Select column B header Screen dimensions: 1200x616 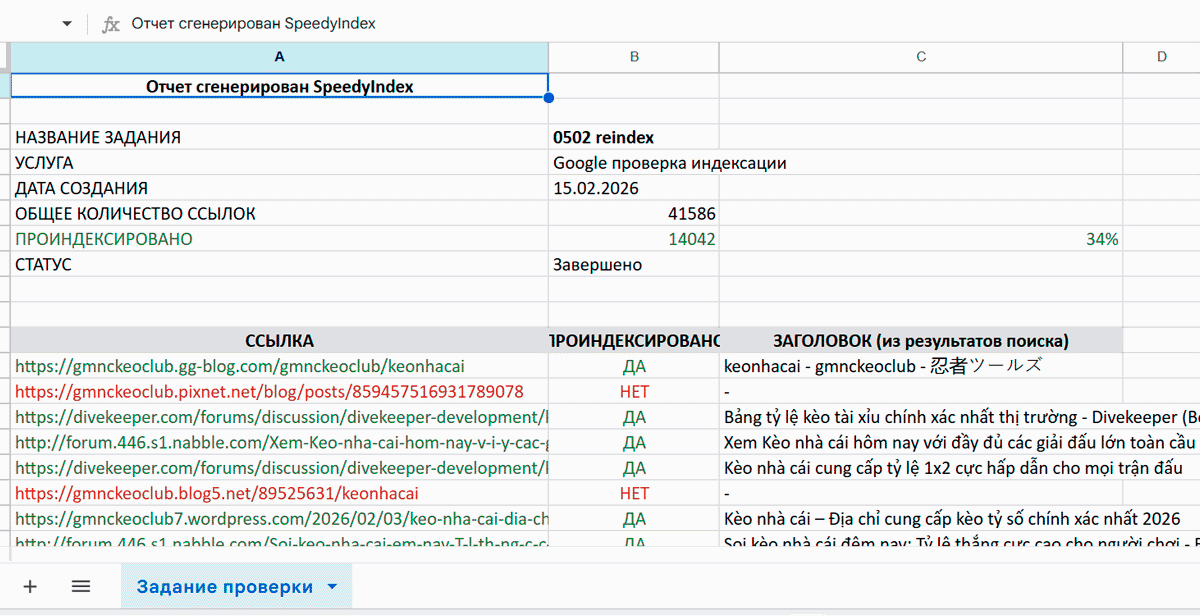click(x=633, y=57)
